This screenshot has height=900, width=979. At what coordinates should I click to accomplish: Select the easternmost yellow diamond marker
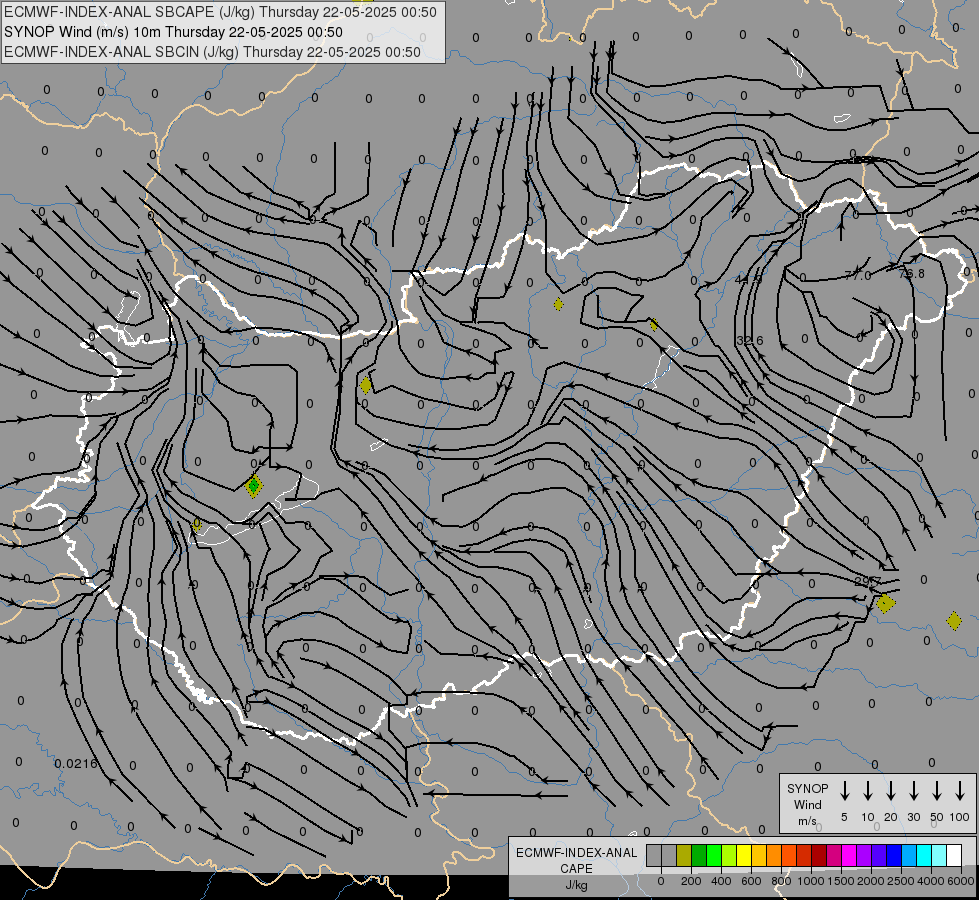point(954,621)
